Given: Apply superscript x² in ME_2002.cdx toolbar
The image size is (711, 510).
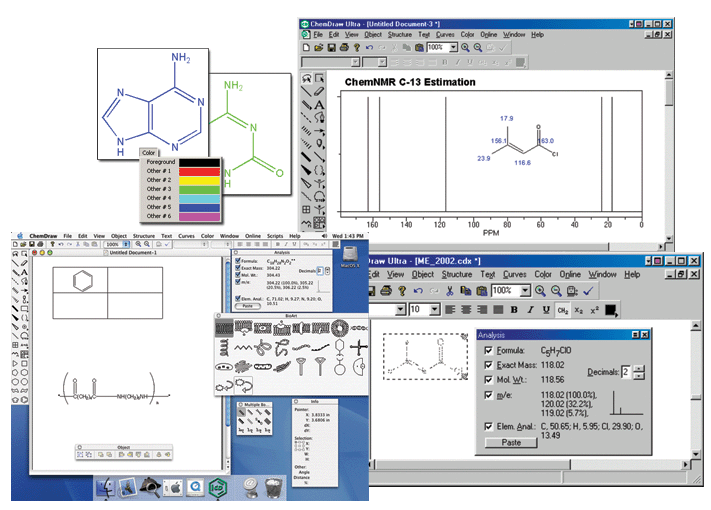Looking at the screenshot, I should 594,310.
